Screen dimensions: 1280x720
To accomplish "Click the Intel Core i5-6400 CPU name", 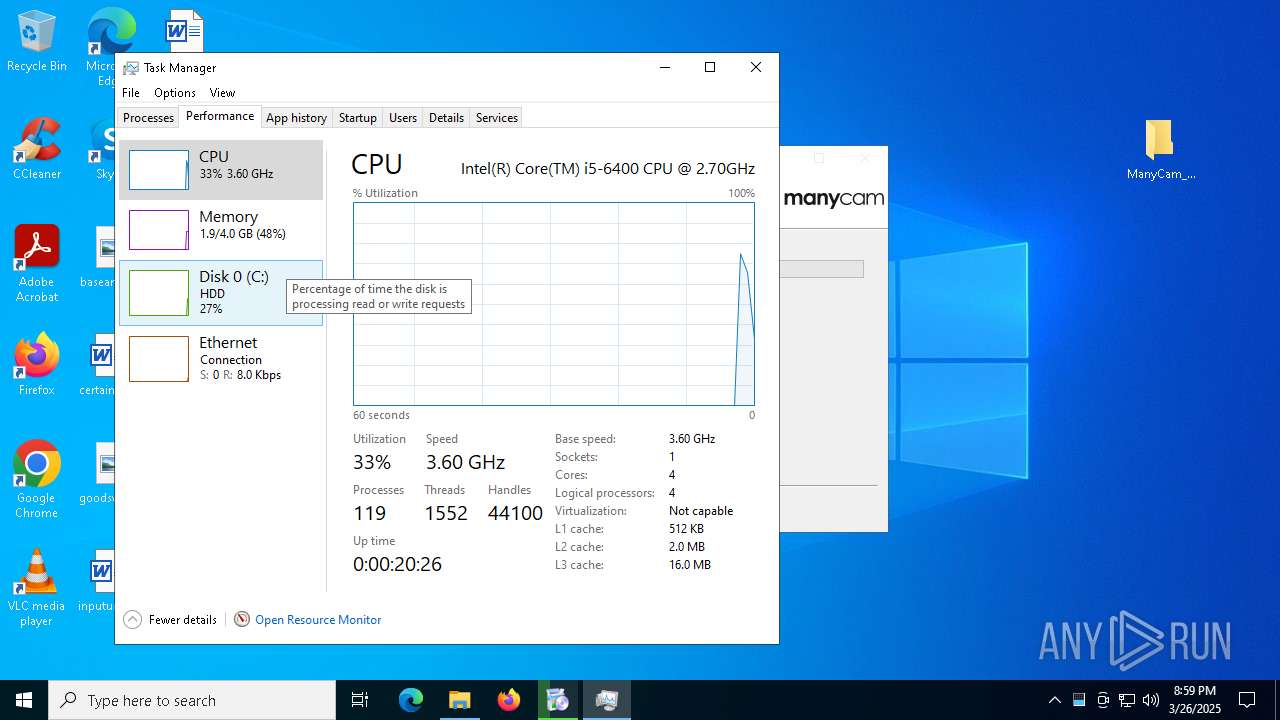I will click(608, 169).
